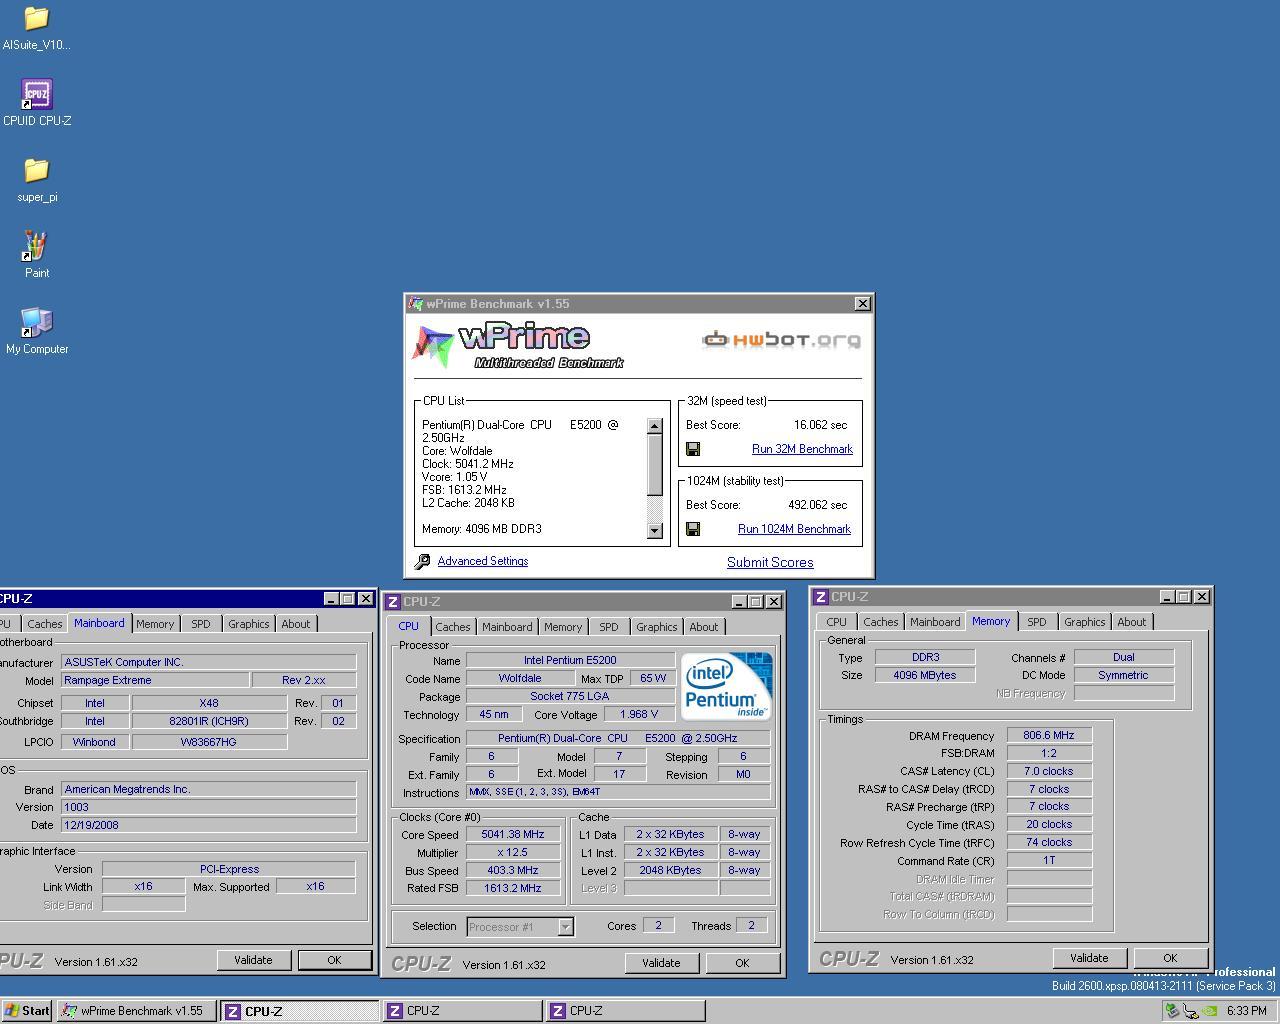The width and height of the screenshot is (1280, 1024).
Task: Click OK in Mainboard CPU-Z window
Action: pyautogui.click(x=334, y=960)
